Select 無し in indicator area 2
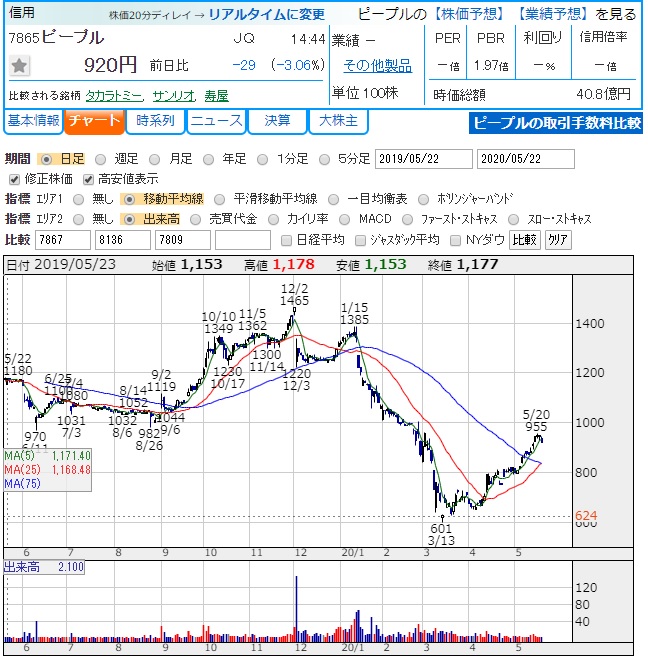The image size is (648, 656). [x=78, y=220]
